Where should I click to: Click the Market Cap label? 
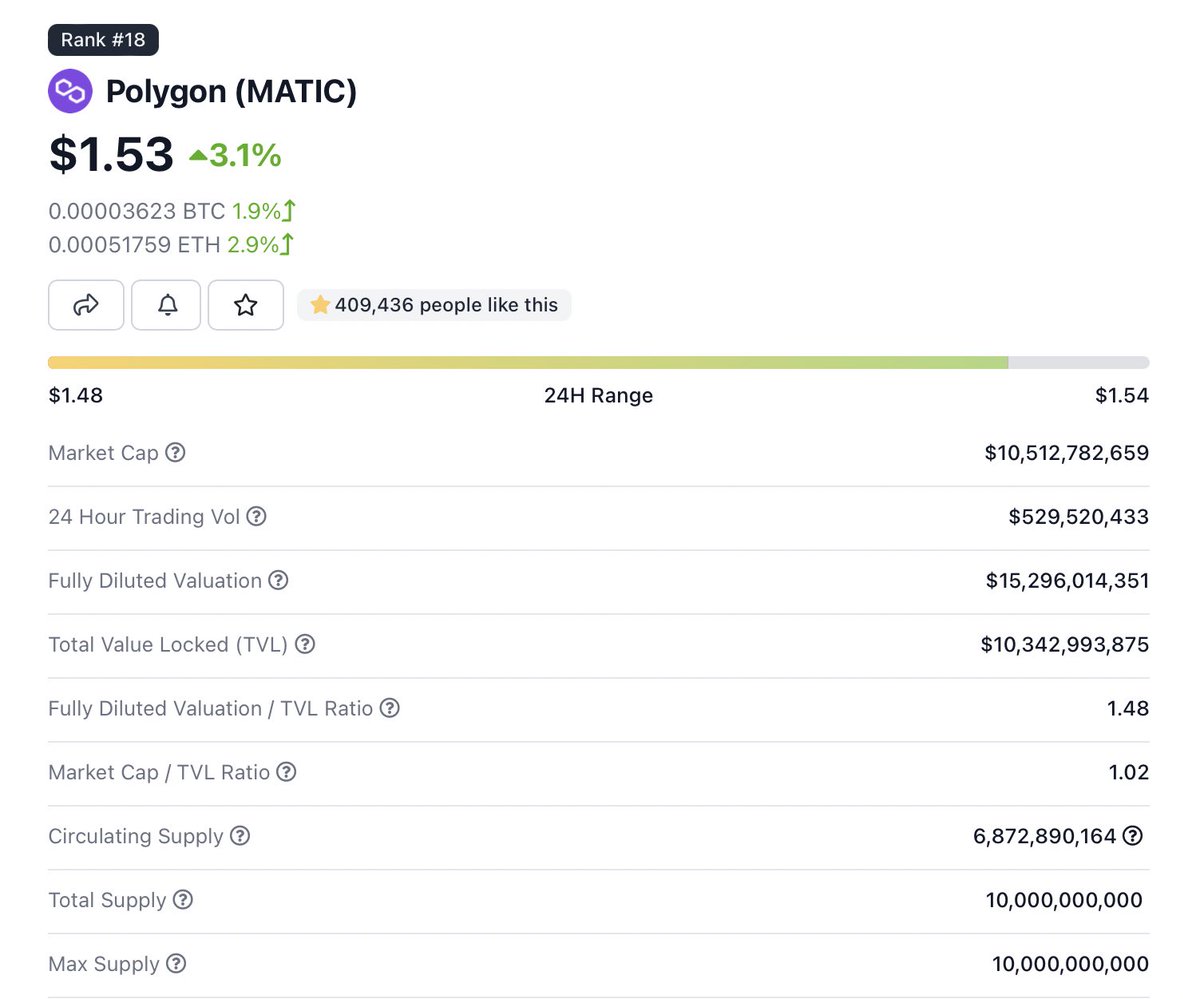[103, 453]
